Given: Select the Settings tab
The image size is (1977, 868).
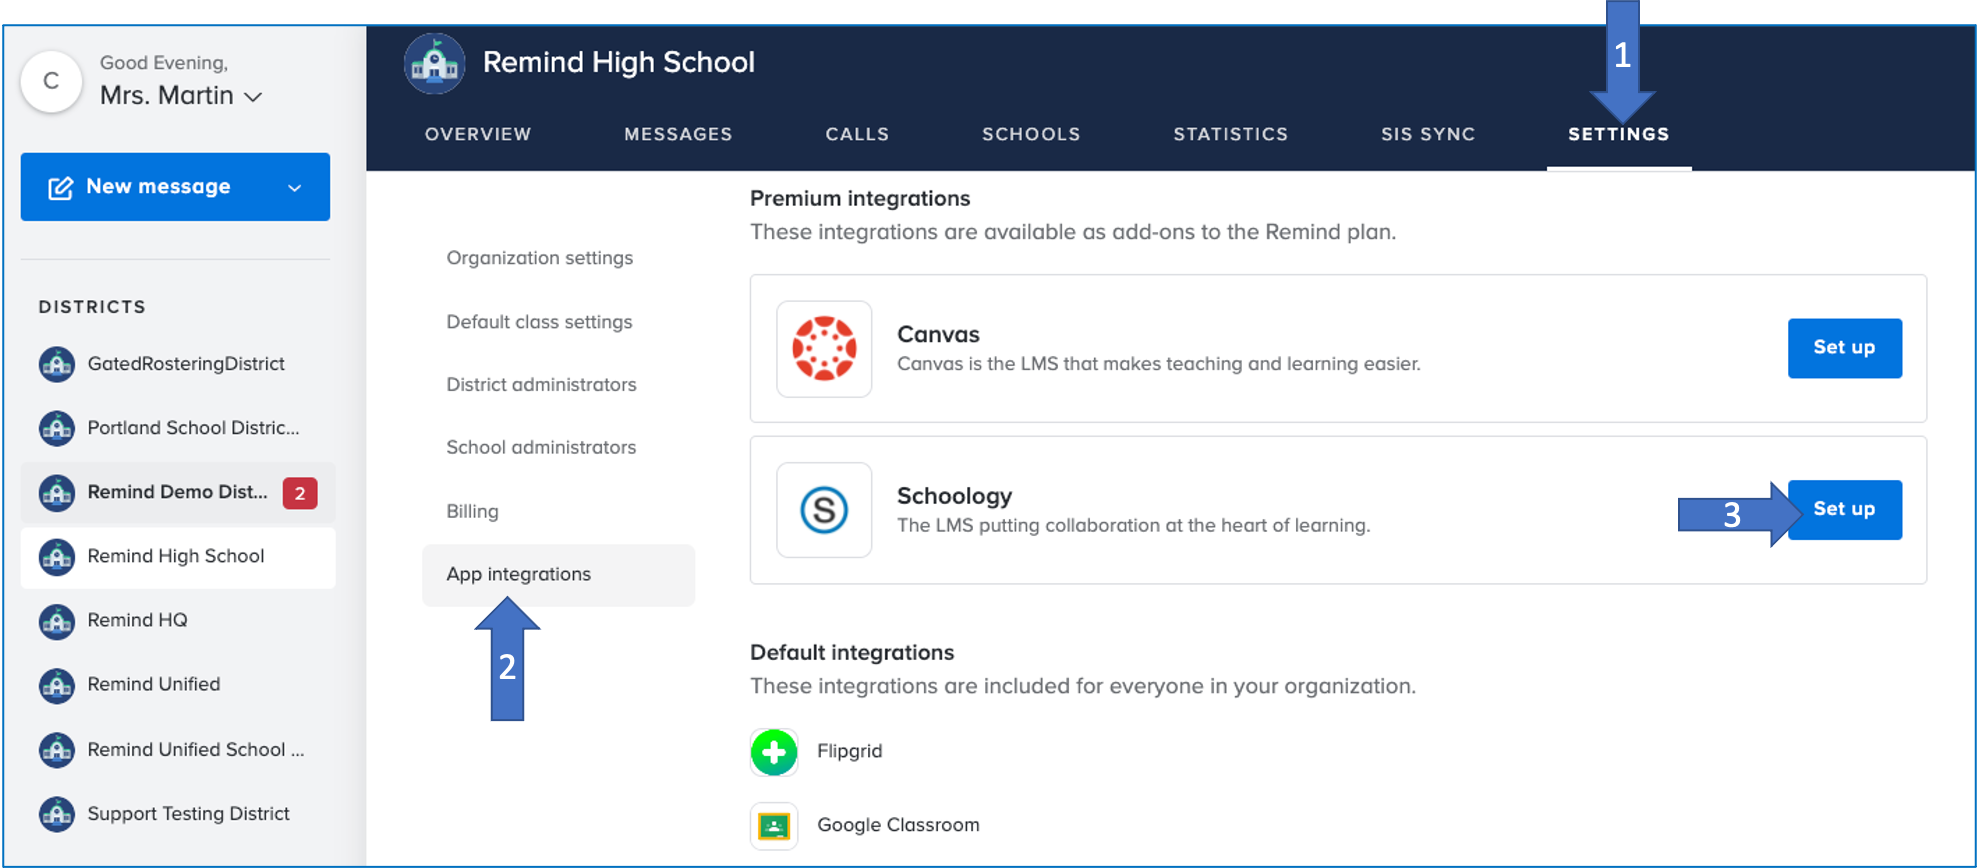Looking at the screenshot, I should click(1619, 134).
